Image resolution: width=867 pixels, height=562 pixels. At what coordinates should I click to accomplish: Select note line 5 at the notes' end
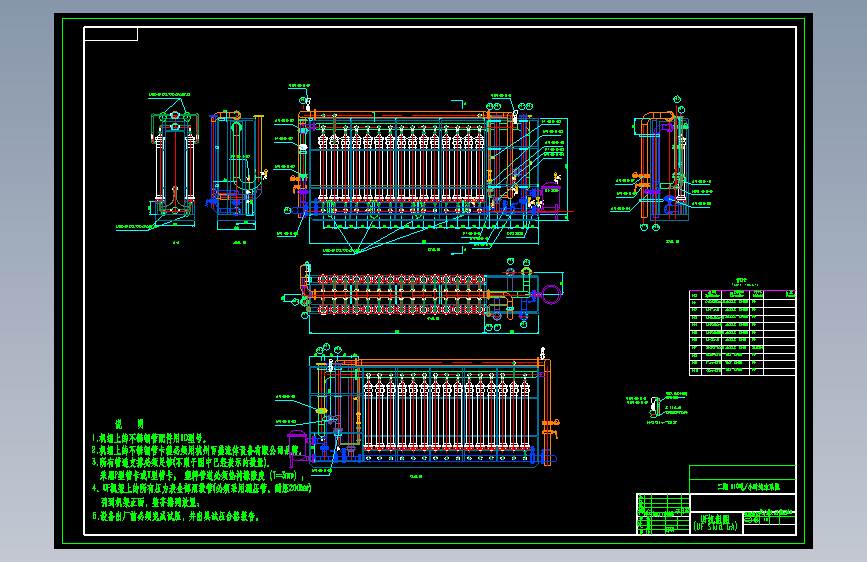[x=175, y=516]
